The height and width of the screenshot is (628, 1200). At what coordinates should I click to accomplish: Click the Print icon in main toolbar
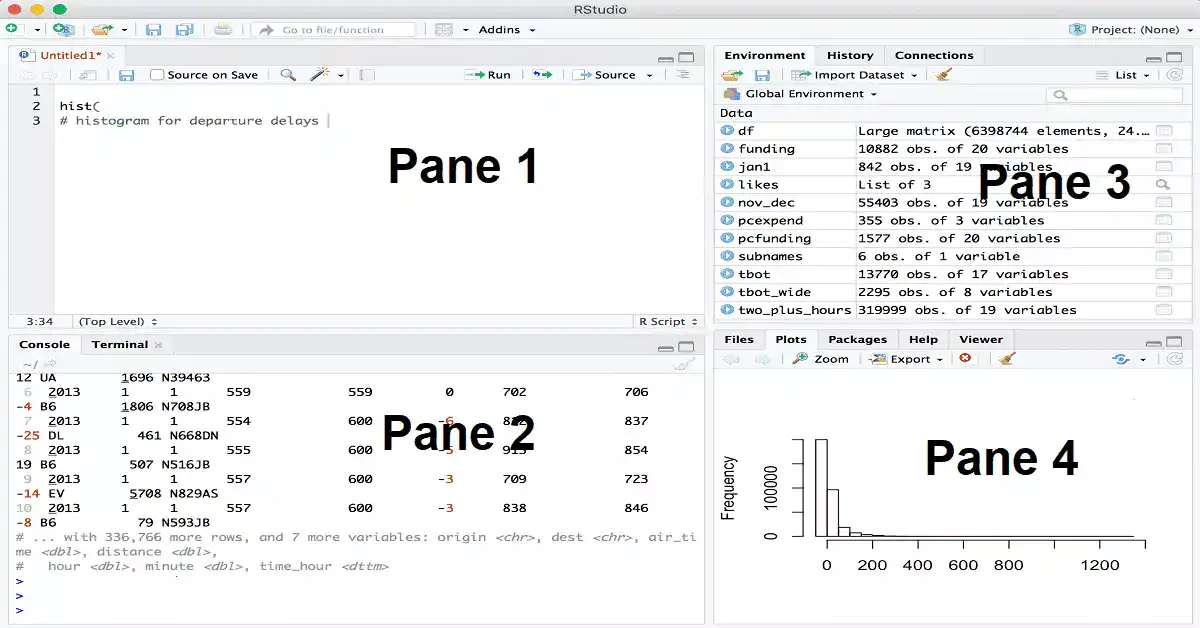click(223, 30)
